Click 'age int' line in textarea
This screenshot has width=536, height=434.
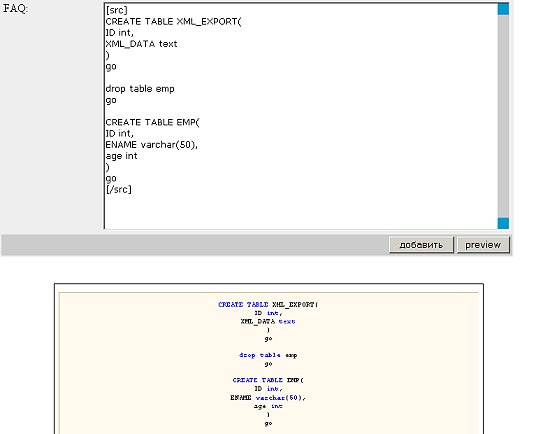point(121,156)
